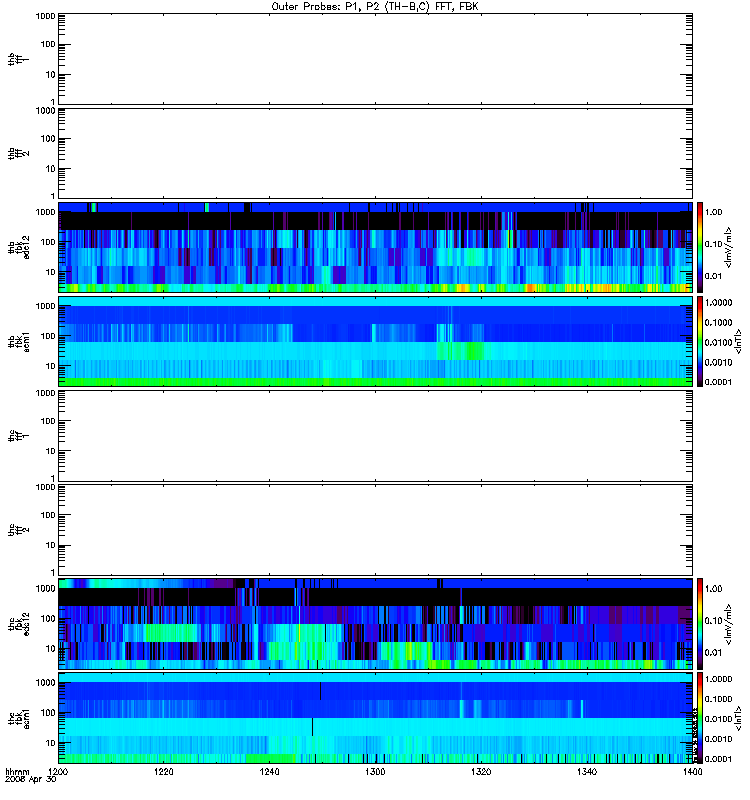This screenshot has height=800, width=750.
Task: Click the 1240 time axis label
Action: click(x=269, y=772)
